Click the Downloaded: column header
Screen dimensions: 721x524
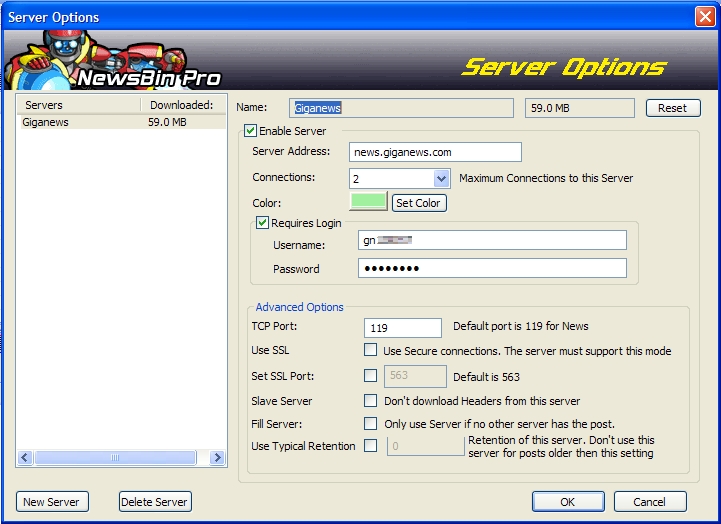[x=183, y=105]
